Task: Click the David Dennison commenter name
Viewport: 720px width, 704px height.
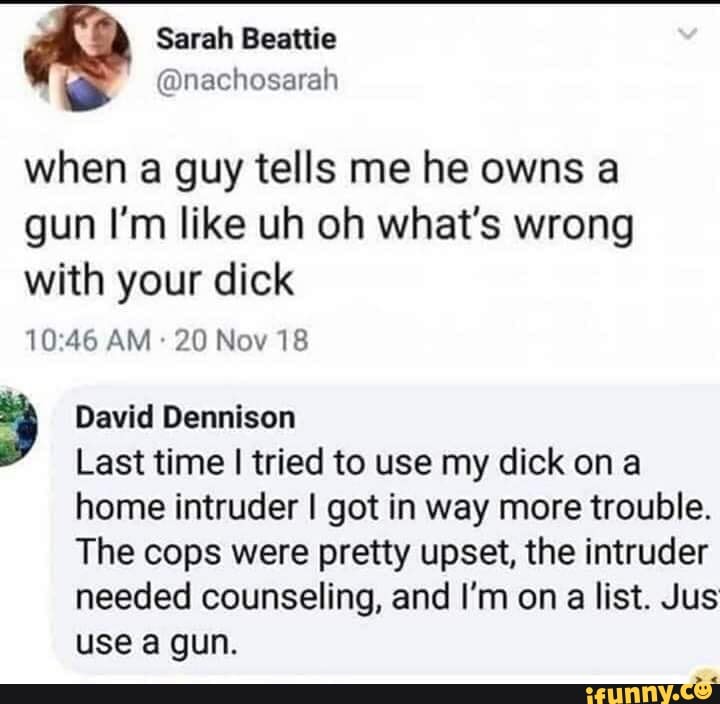Action: point(185,417)
